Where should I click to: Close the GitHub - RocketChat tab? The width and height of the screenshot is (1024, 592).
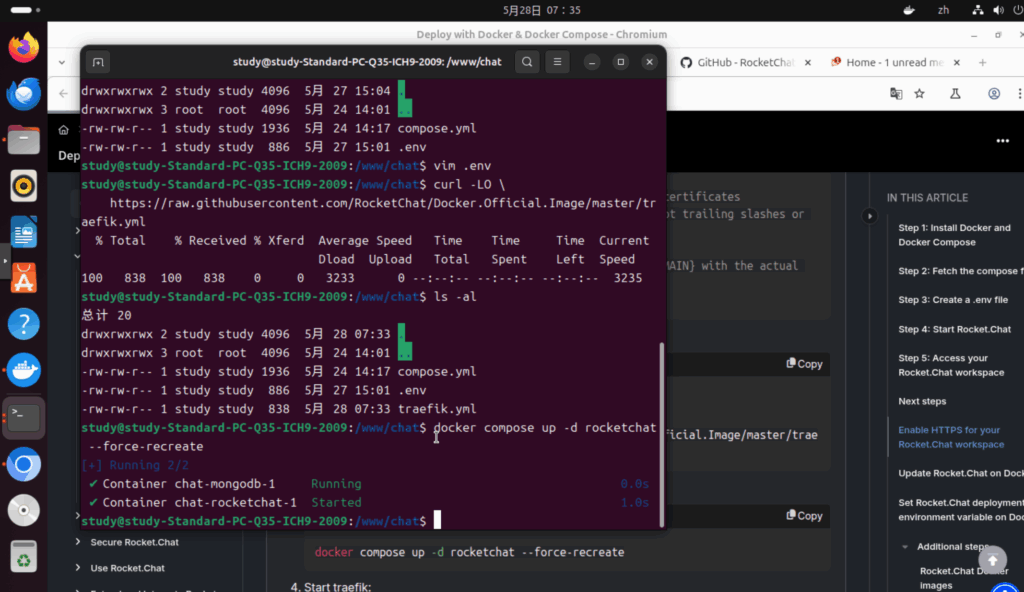click(x=808, y=63)
